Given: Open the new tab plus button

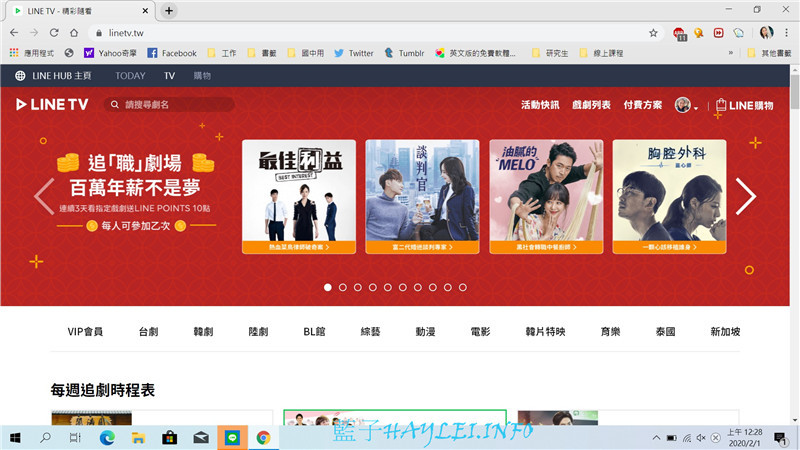Looking at the screenshot, I should [169, 11].
